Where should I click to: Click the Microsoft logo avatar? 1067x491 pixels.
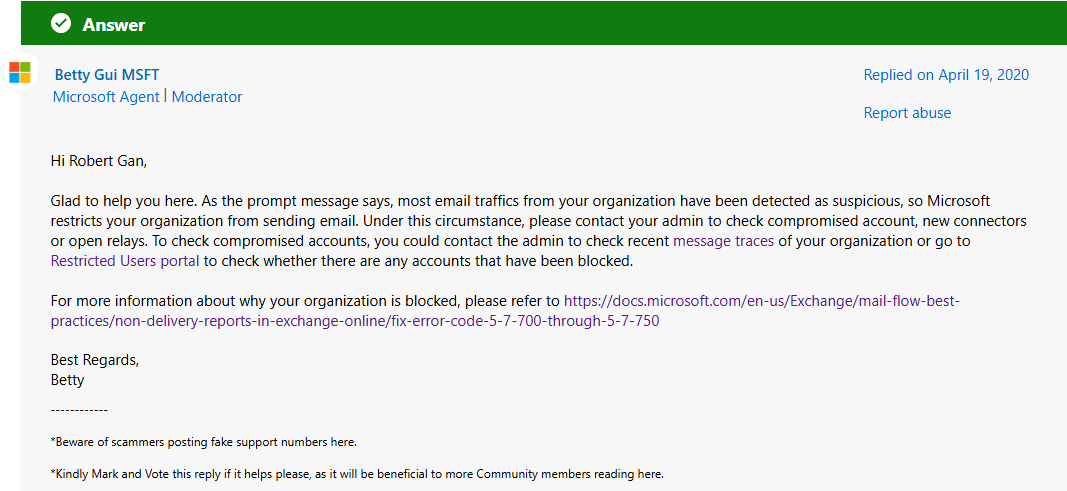(x=20, y=72)
